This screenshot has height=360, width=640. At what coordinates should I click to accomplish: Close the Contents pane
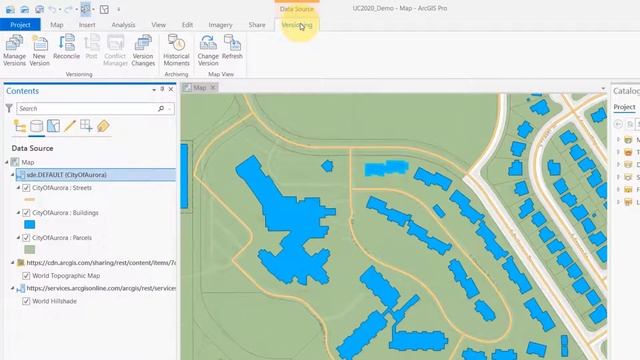(171, 89)
